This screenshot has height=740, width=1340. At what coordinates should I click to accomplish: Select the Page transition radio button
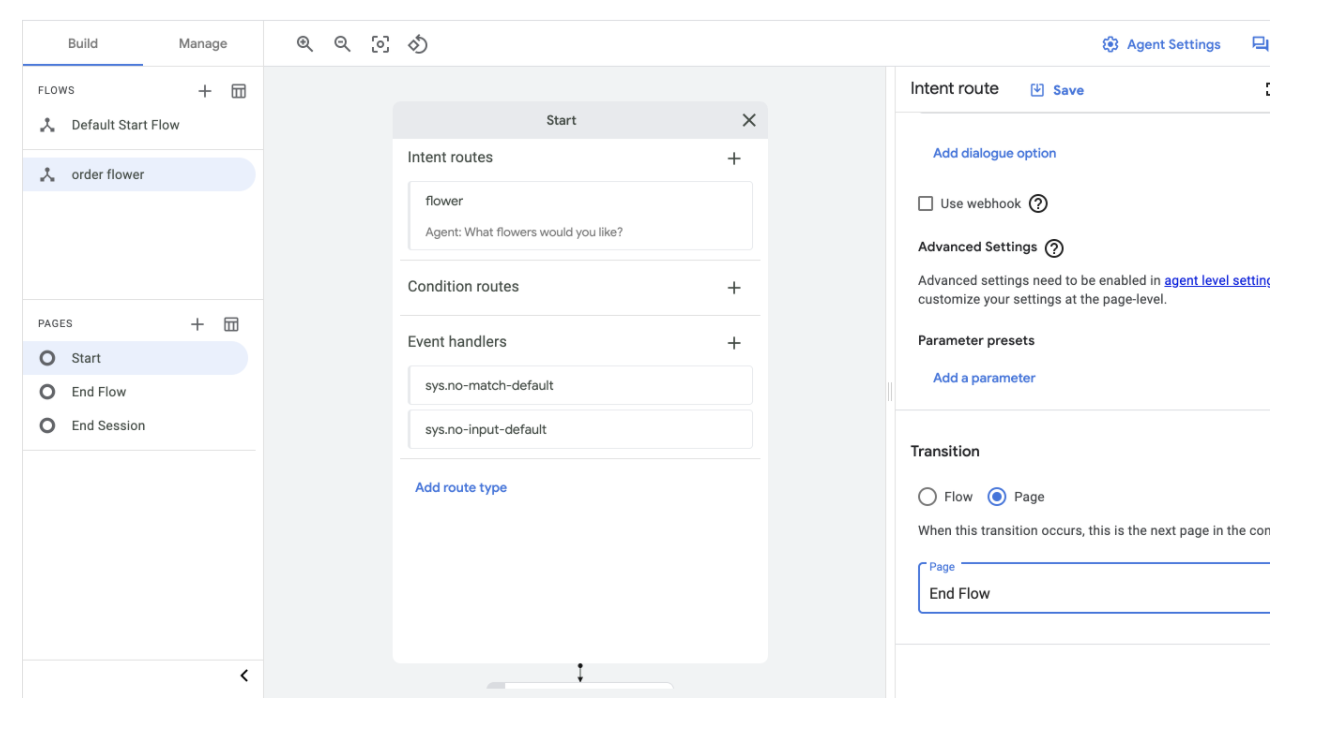(997, 497)
